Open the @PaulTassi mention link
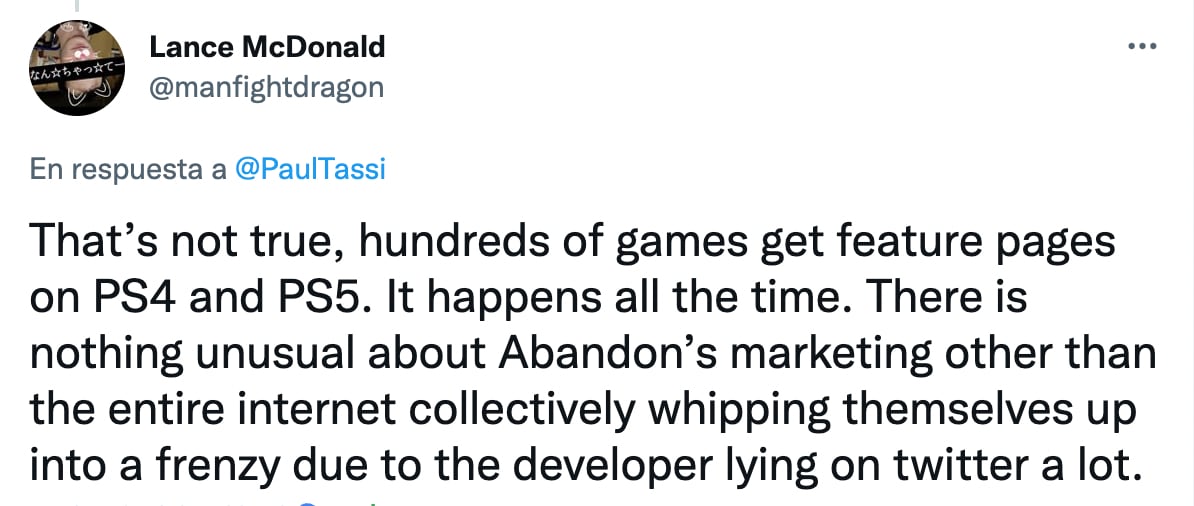This screenshot has width=1194, height=506. 309,169
